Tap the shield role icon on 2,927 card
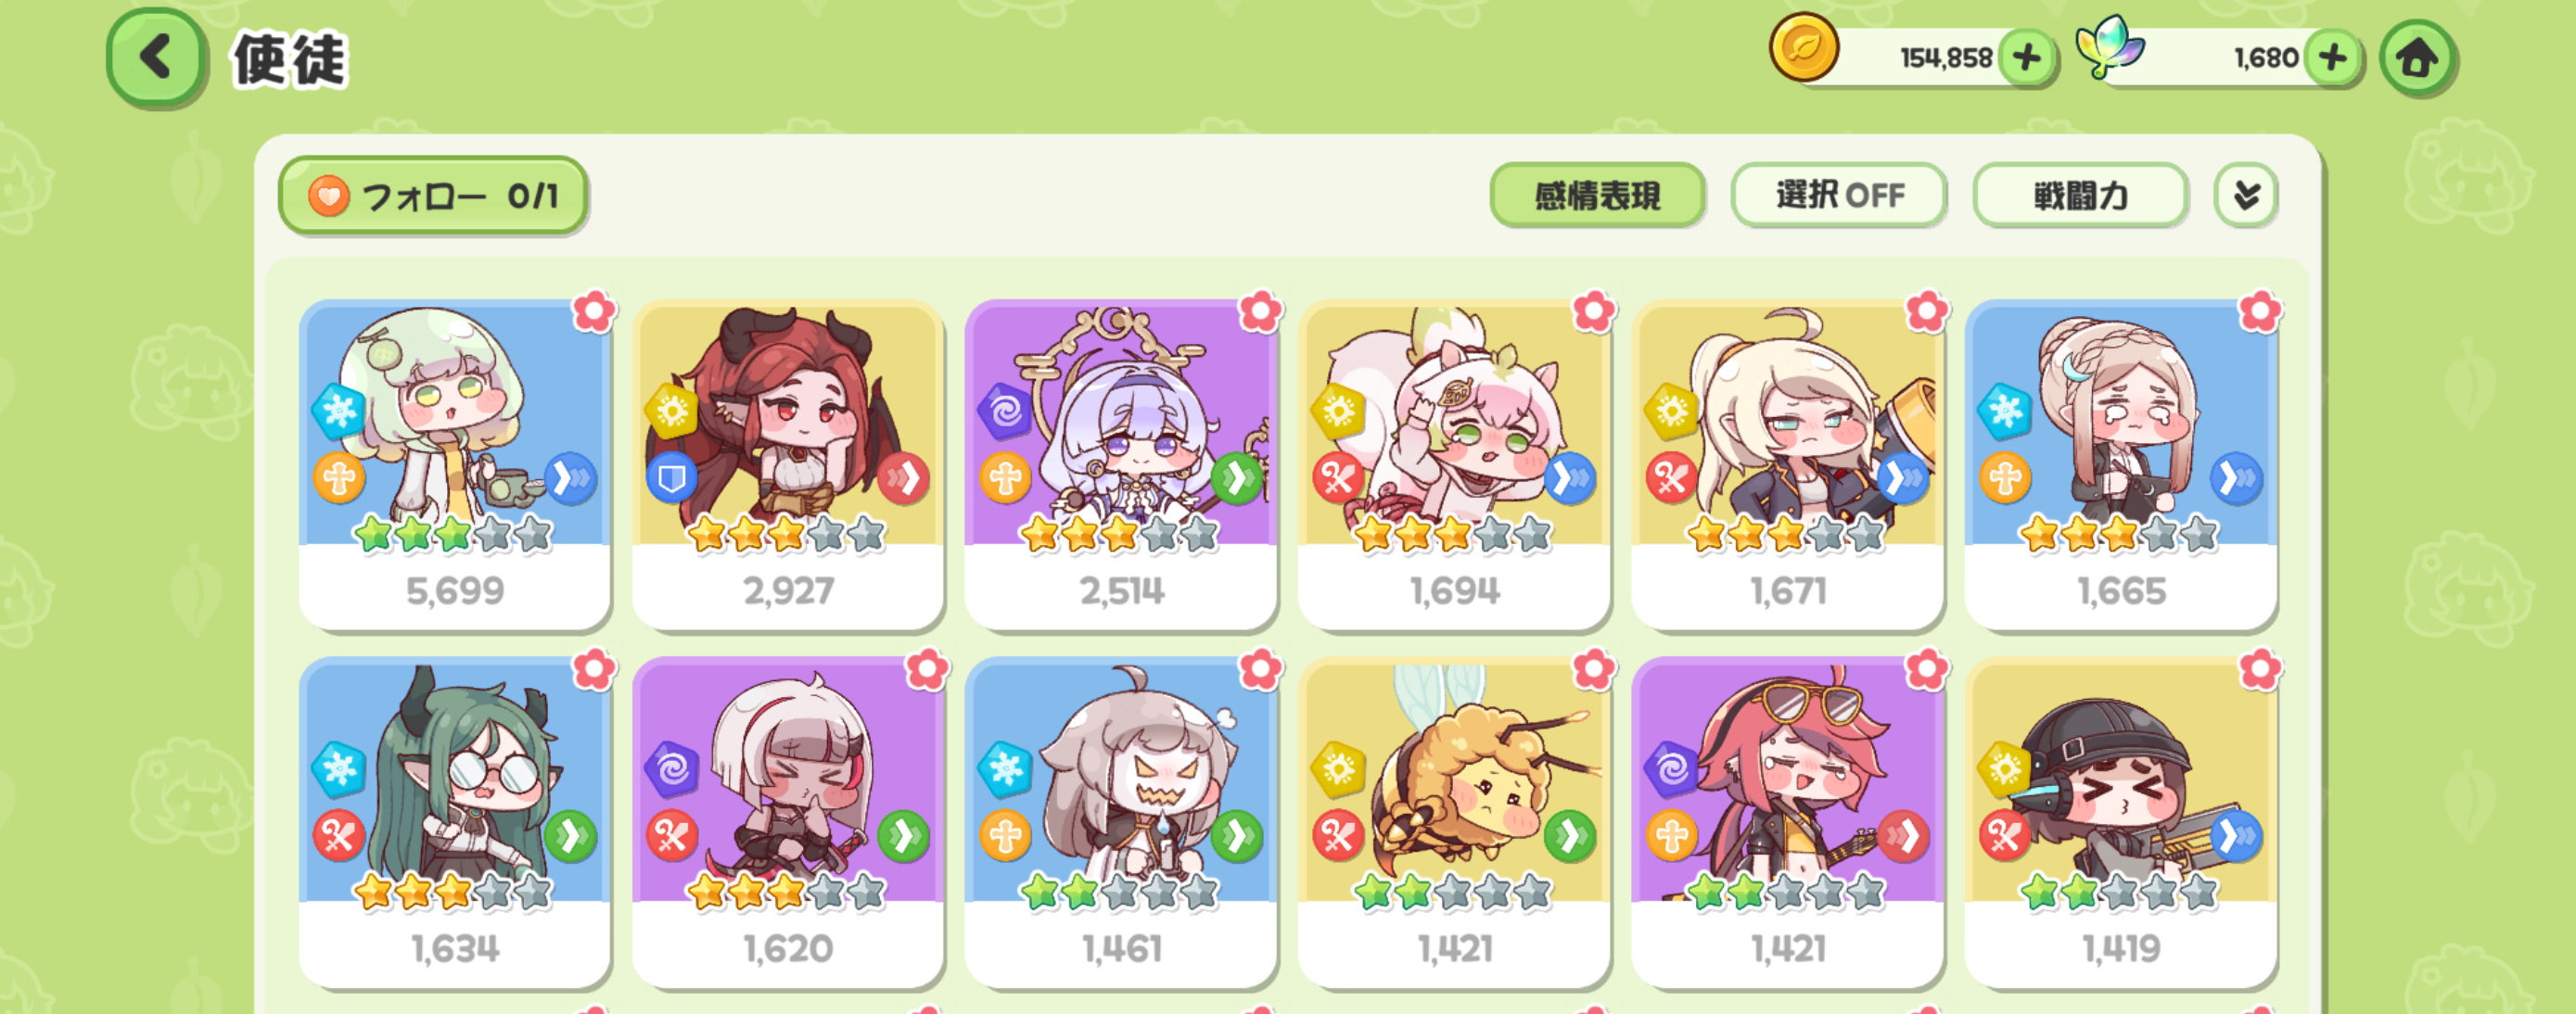 point(671,479)
